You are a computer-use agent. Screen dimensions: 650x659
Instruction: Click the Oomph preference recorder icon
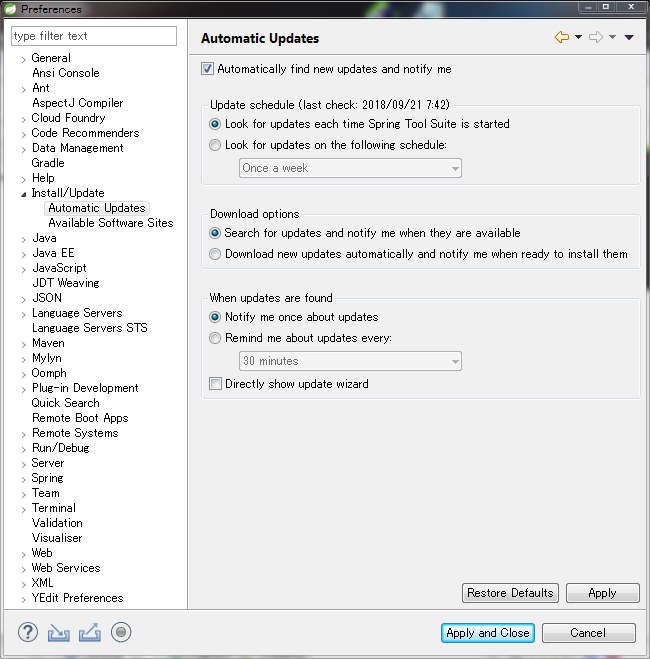121,632
